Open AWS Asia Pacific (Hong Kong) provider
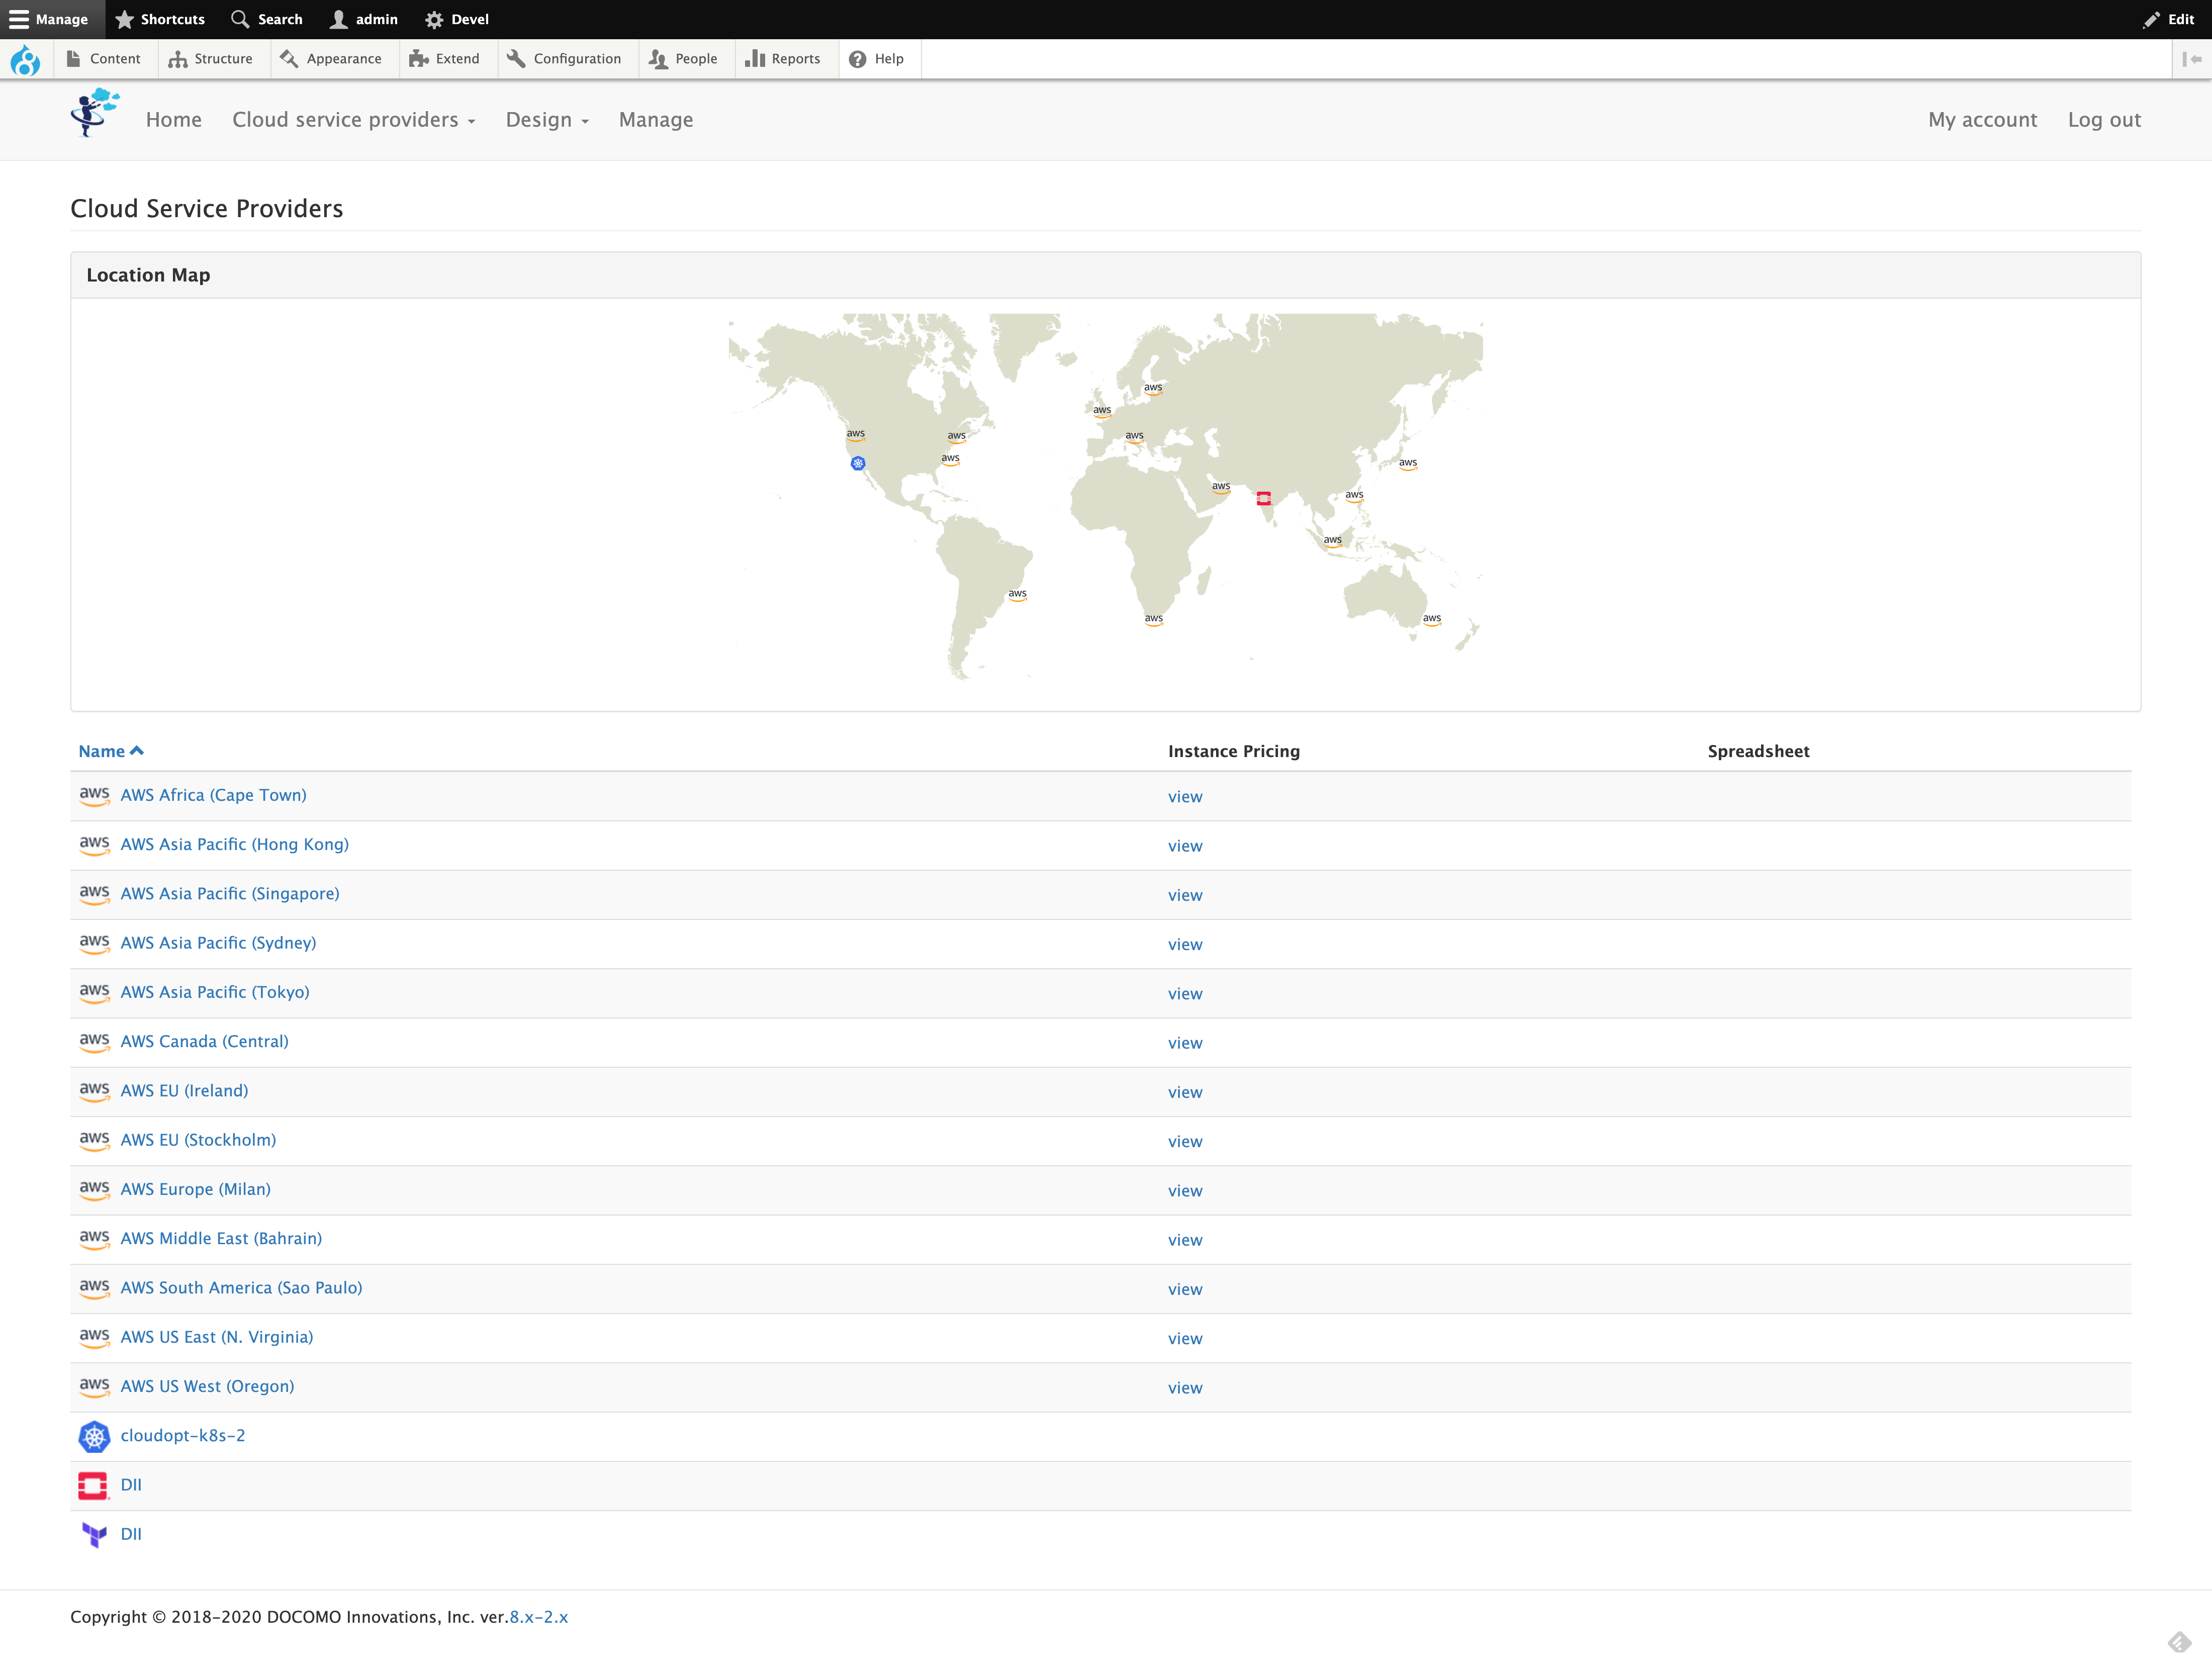 (x=235, y=844)
